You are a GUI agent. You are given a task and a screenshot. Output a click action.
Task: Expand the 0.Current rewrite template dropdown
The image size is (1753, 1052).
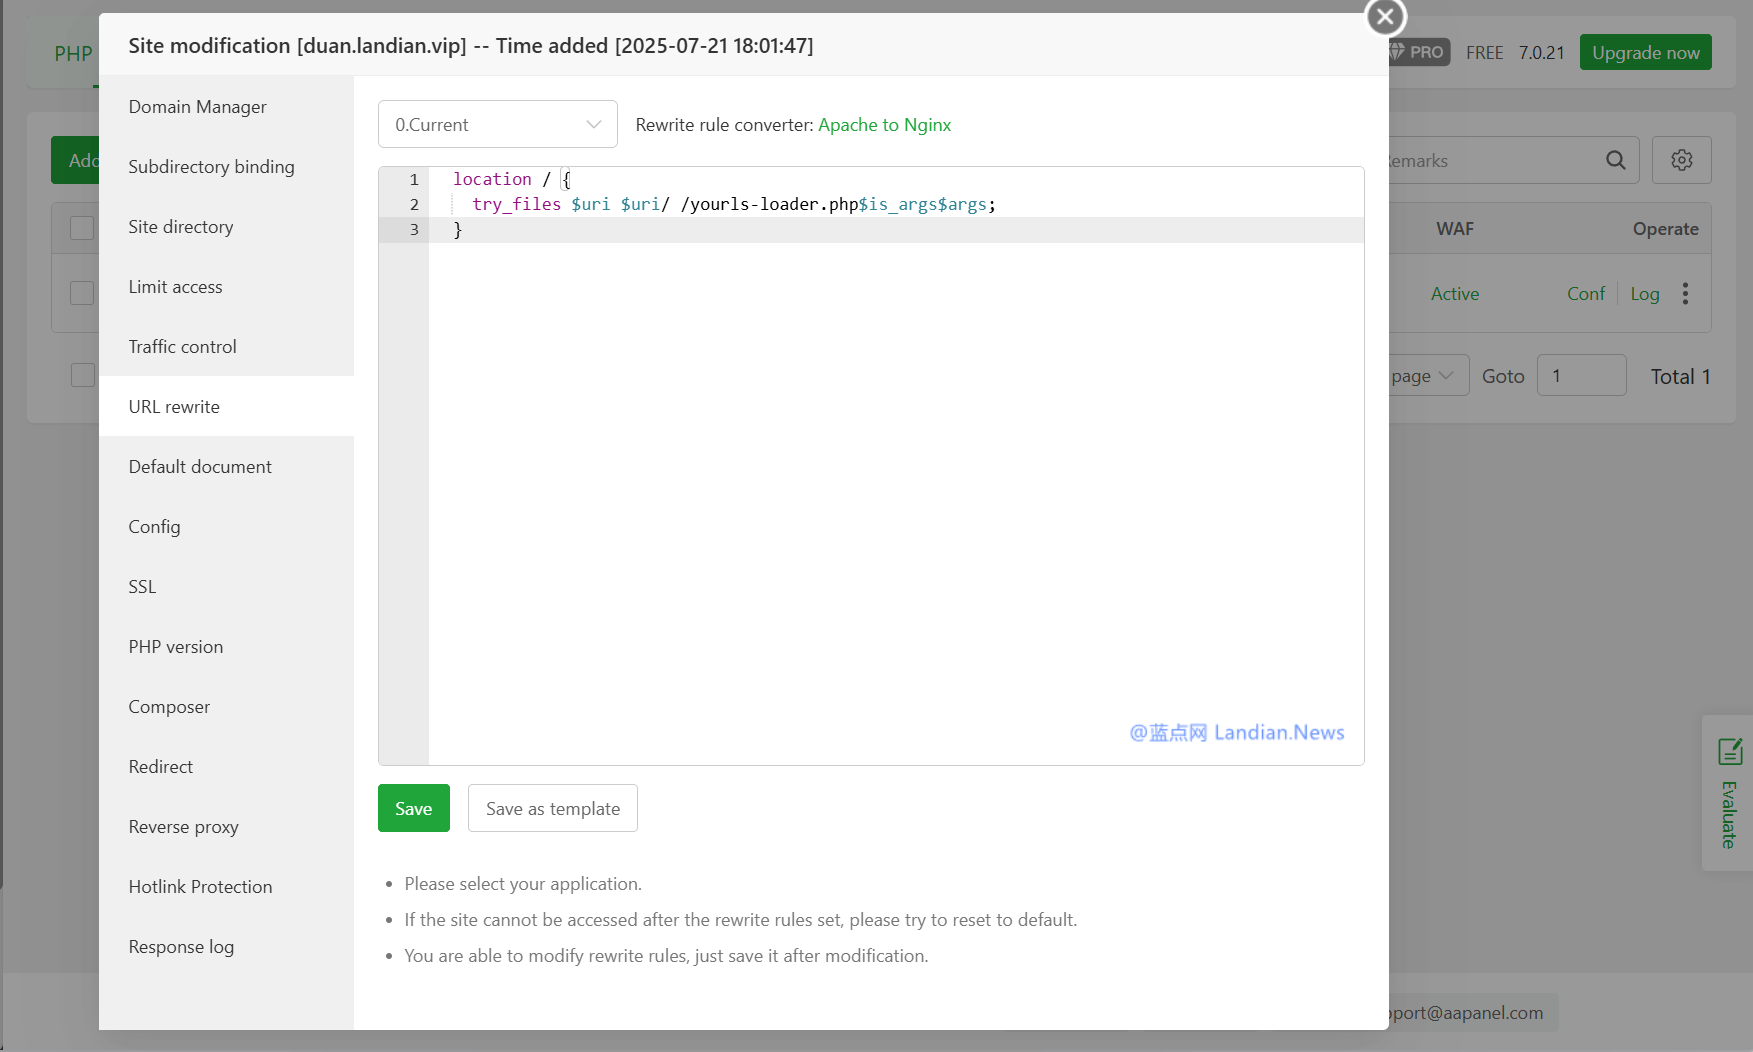(x=497, y=125)
